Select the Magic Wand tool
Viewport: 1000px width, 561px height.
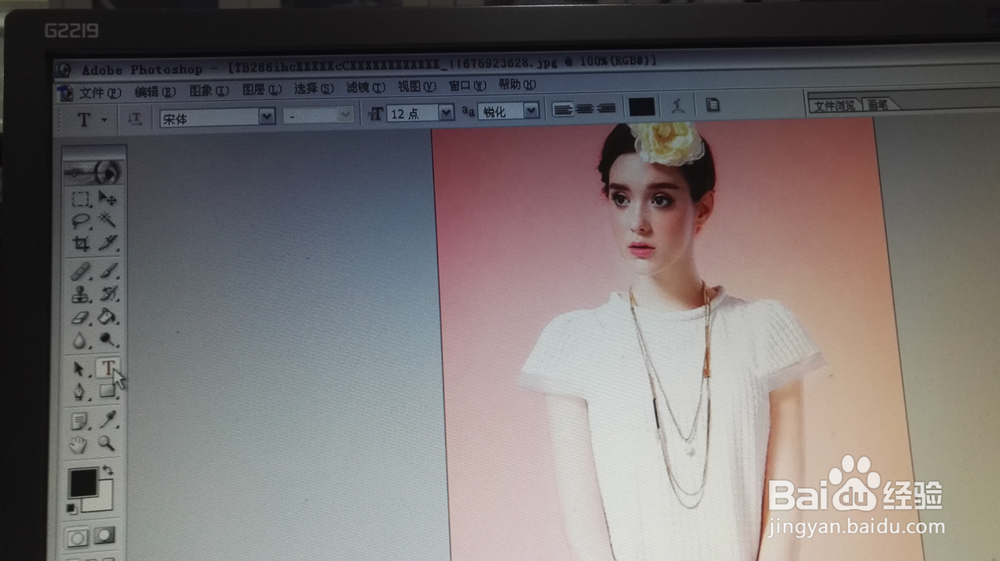[107, 220]
